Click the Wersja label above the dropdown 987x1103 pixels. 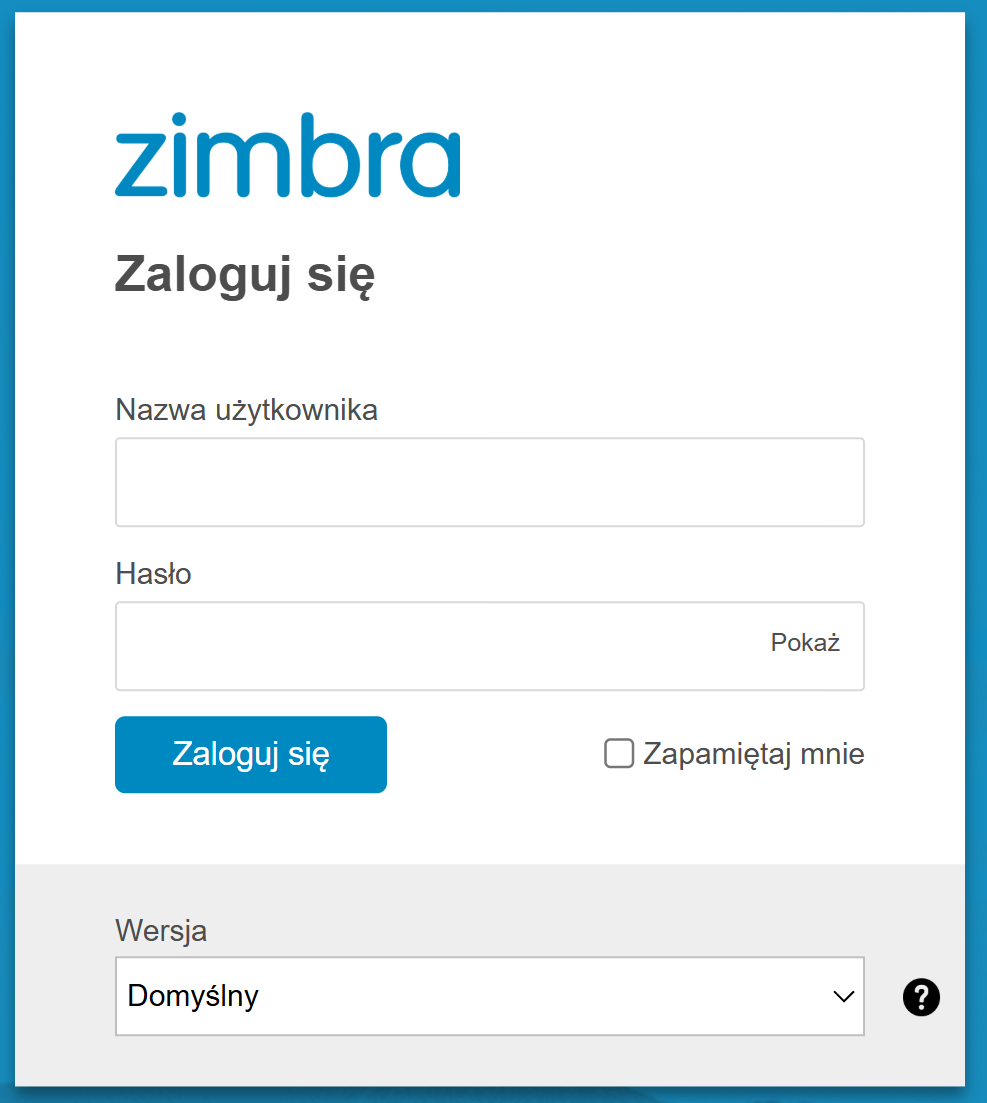point(161,931)
